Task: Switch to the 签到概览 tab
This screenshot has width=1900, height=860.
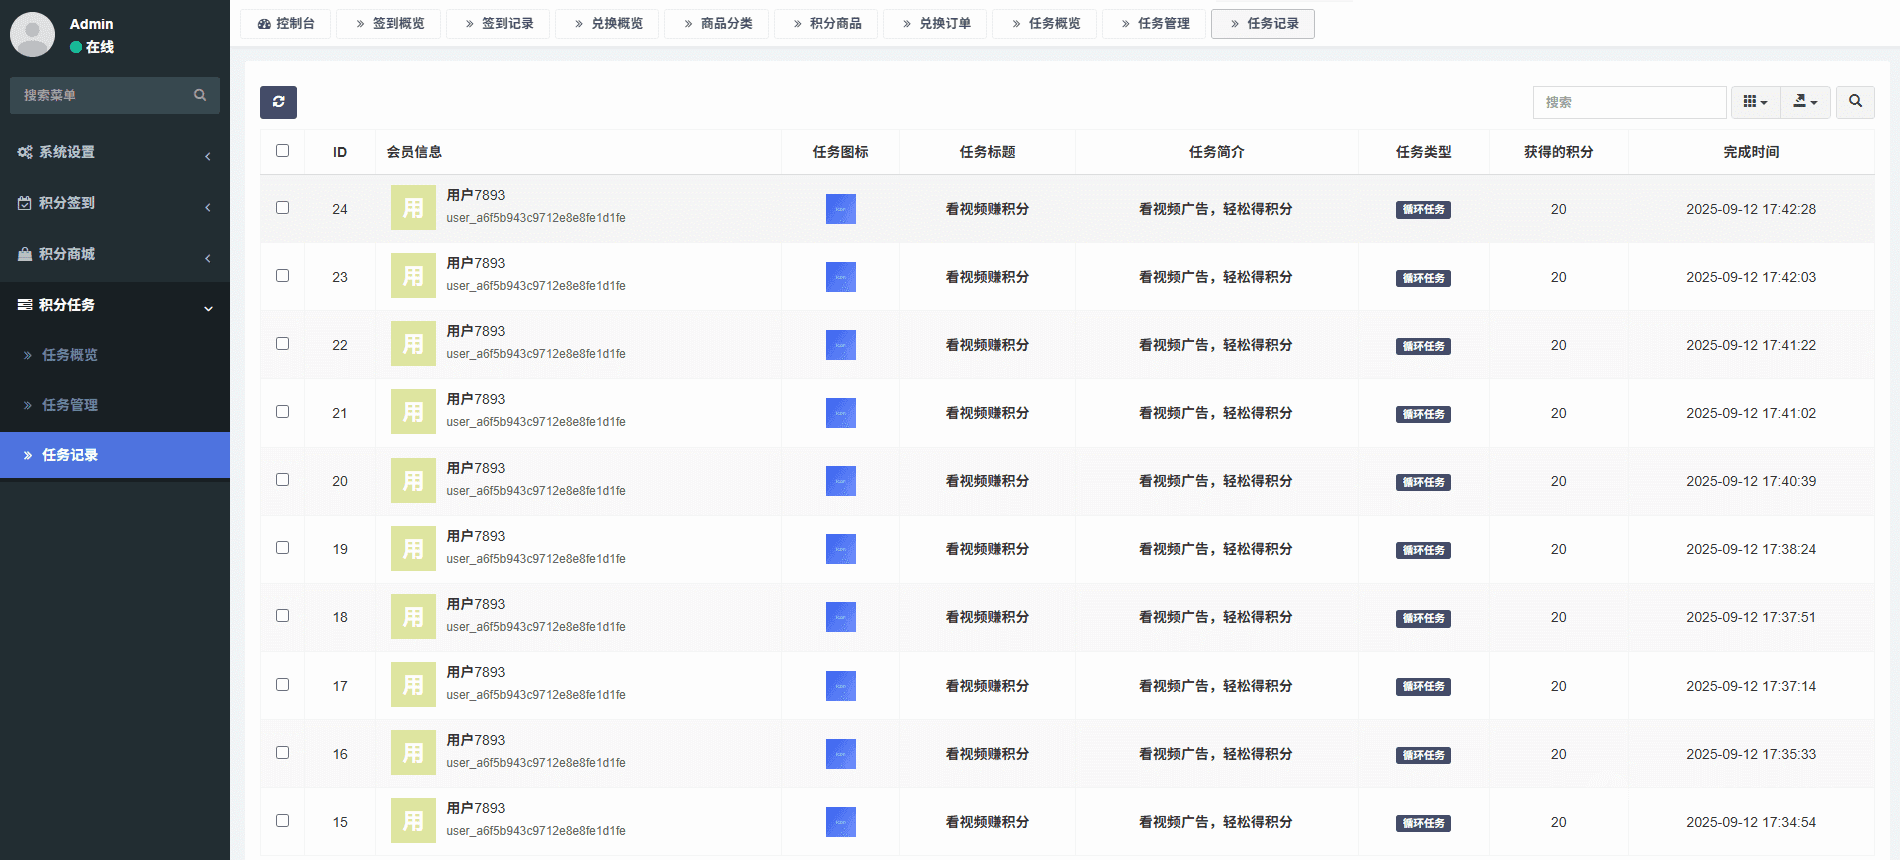Action: (390, 23)
